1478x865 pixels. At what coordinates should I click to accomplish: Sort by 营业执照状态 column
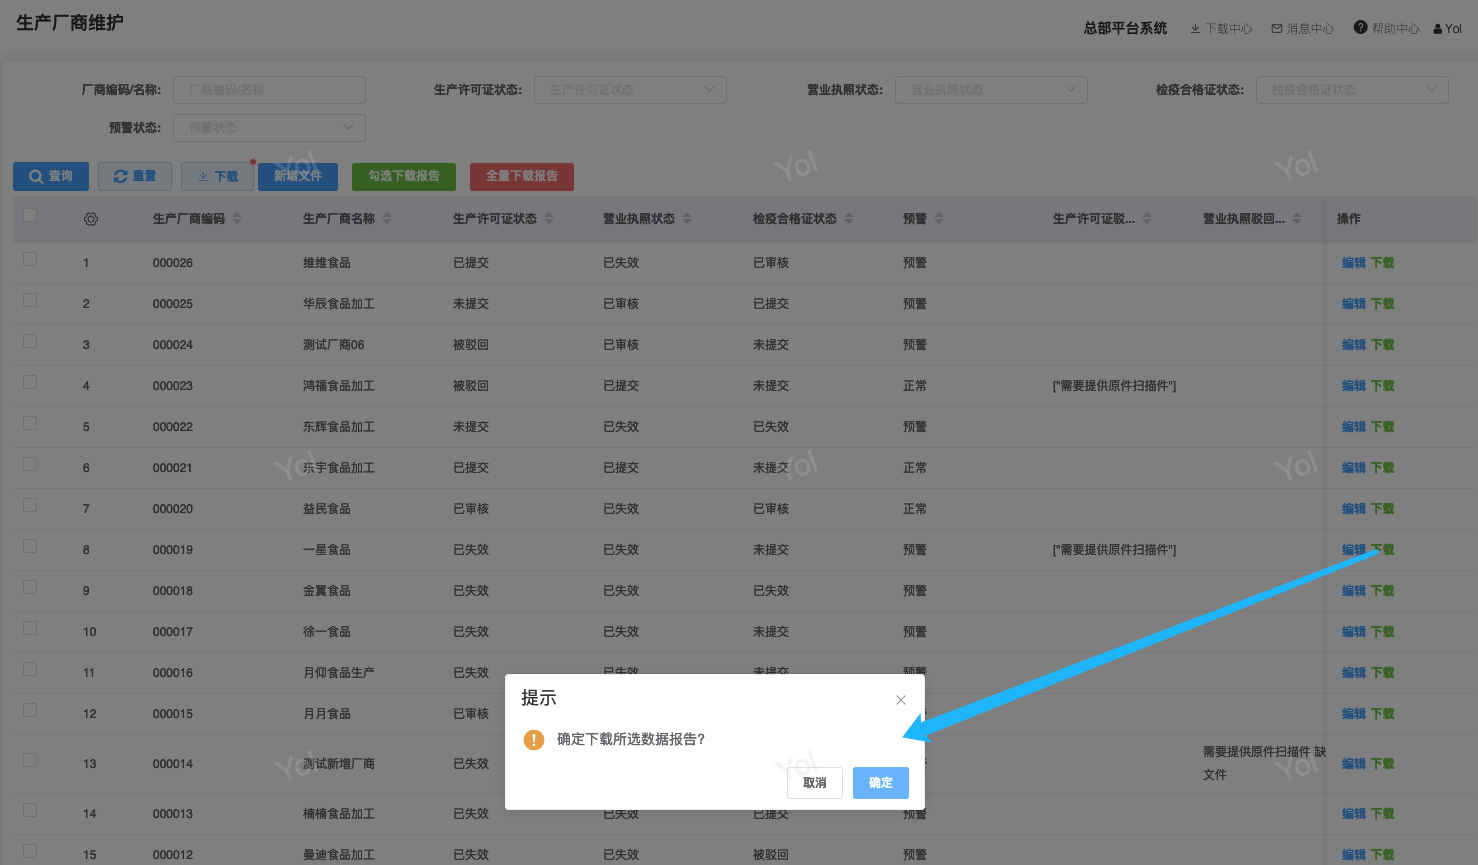pyautogui.click(x=687, y=218)
